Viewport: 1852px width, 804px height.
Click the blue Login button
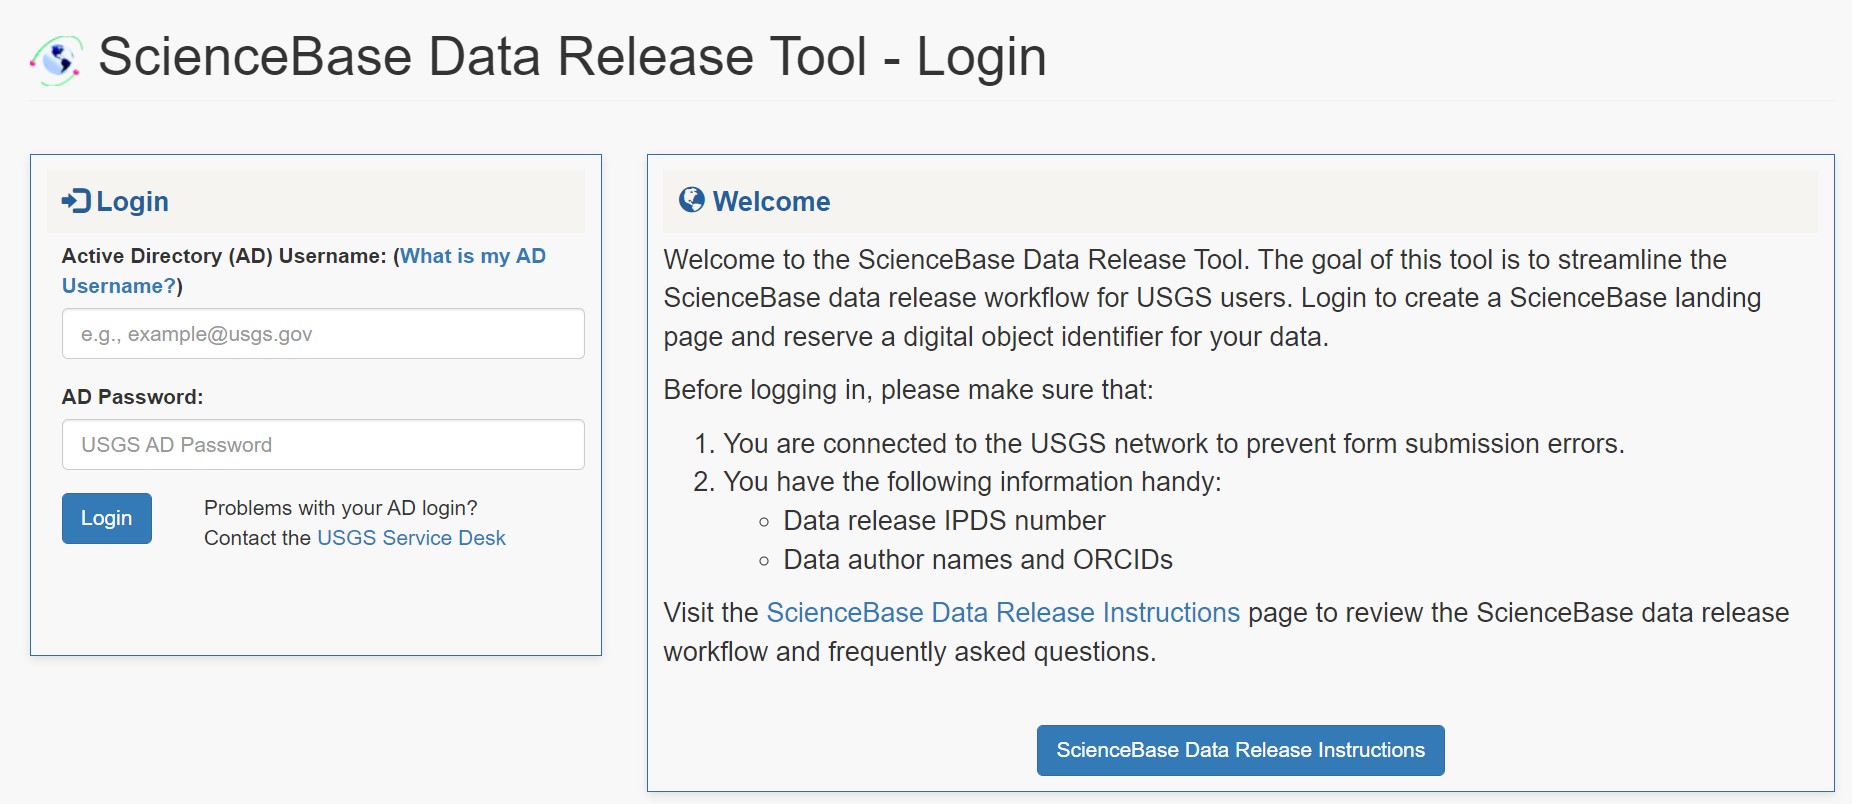107,518
